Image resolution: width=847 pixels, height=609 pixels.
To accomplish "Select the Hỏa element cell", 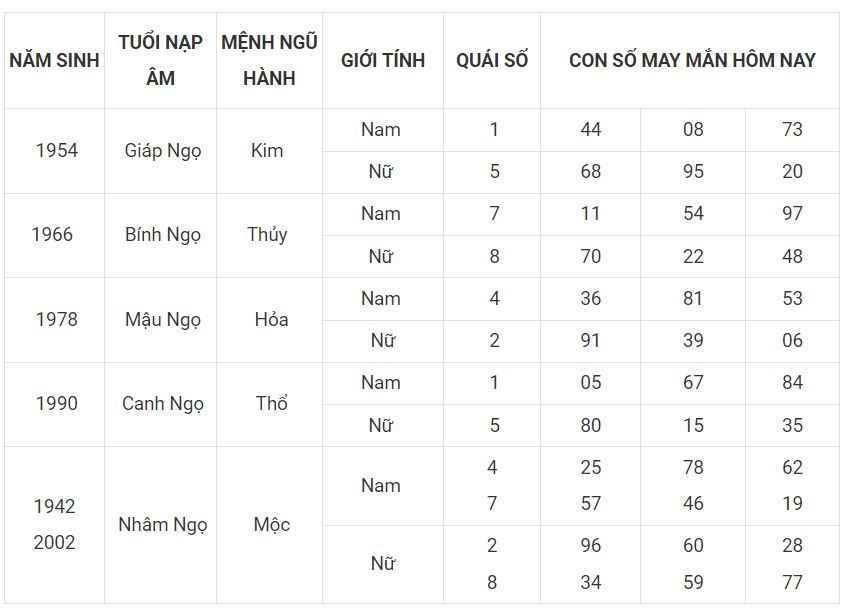I will (270, 320).
